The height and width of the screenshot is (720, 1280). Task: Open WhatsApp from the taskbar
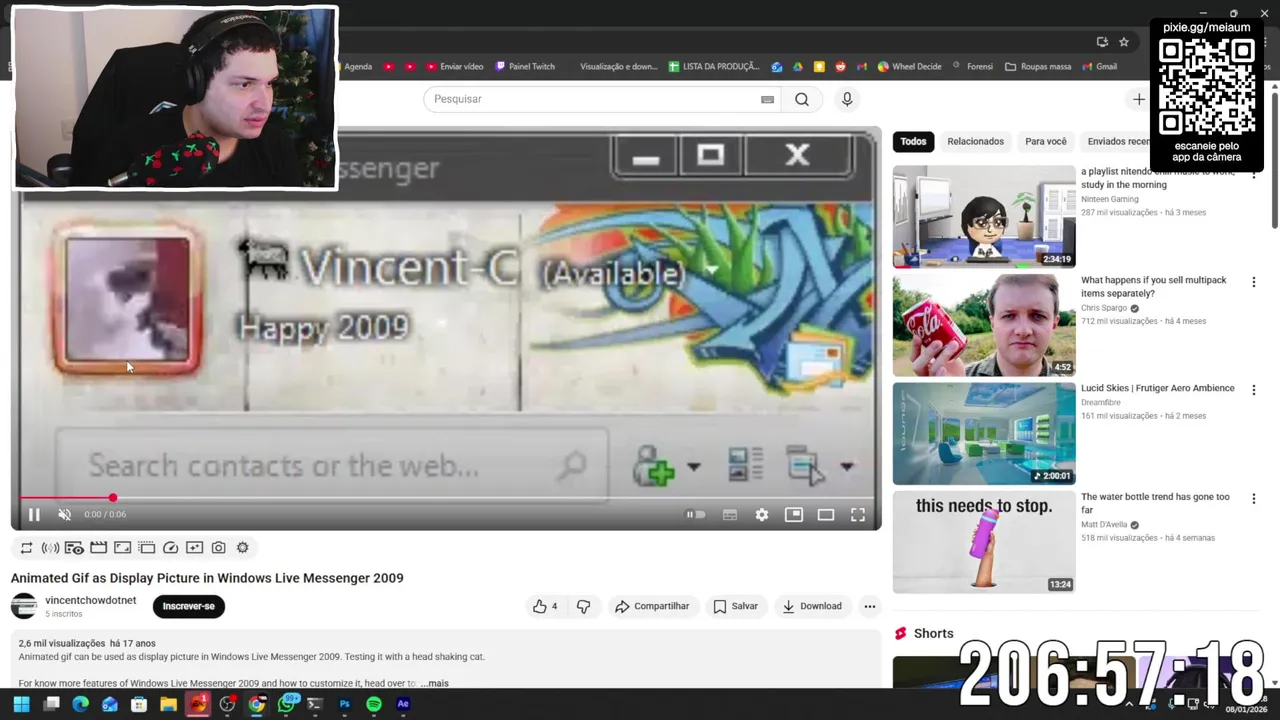pyautogui.click(x=286, y=704)
